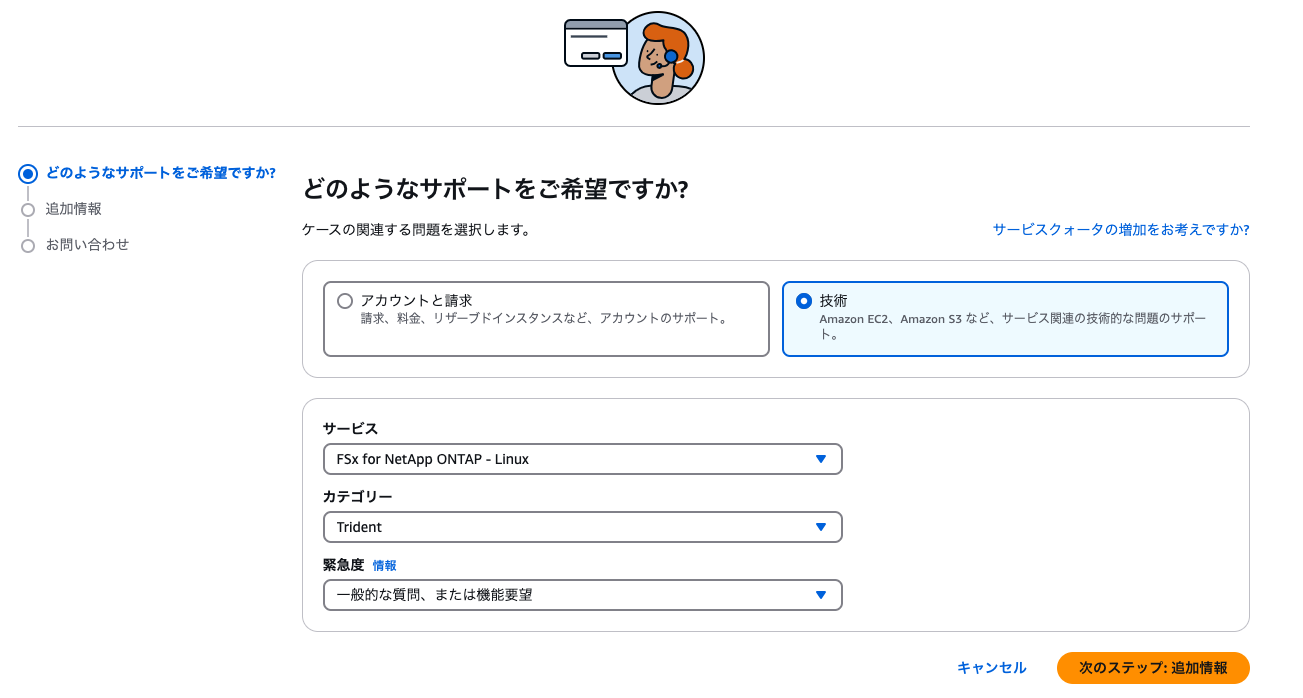Go to the 追加情報 step
The height and width of the screenshot is (698, 1303).
click(x=74, y=209)
